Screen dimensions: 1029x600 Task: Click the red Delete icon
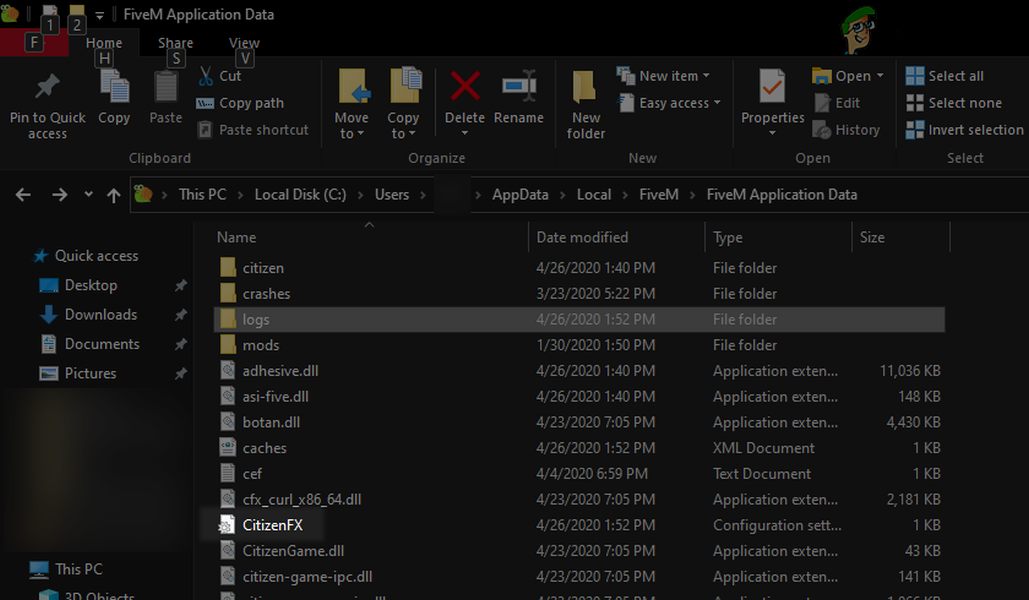click(x=464, y=87)
